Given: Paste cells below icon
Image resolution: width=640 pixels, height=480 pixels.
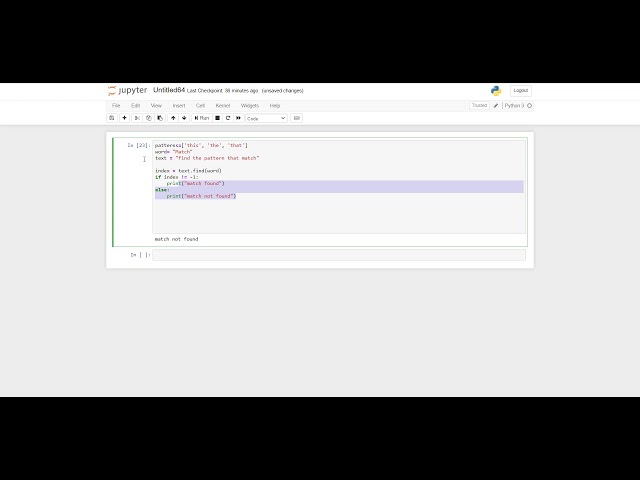Looking at the screenshot, I should pyautogui.click(x=160, y=118).
